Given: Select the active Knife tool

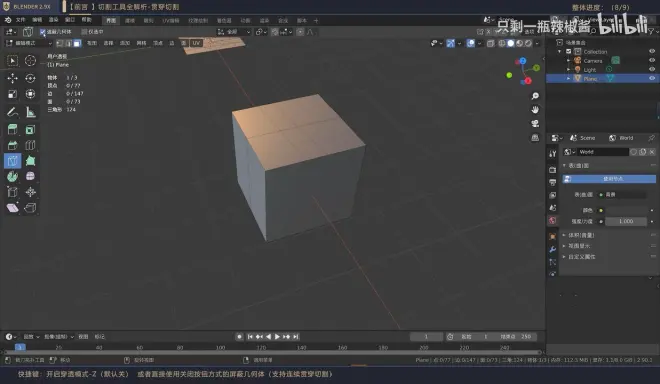Looking at the screenshot, I should (12, 161).
